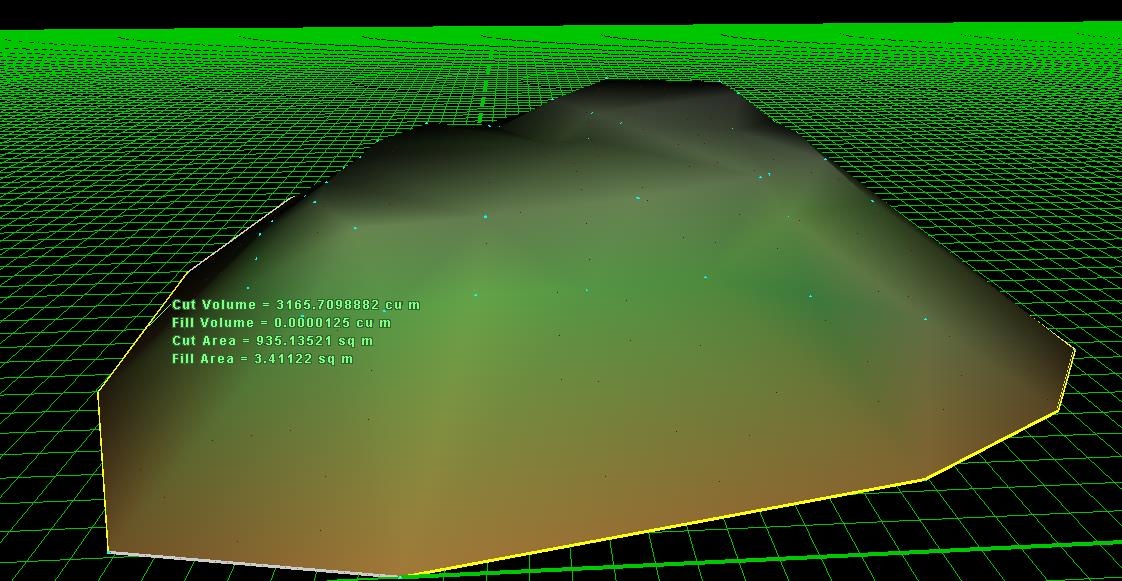Screen dimensions: 1122x581
Task: Click the black sky area above the grid
Action: click(560, 12)
